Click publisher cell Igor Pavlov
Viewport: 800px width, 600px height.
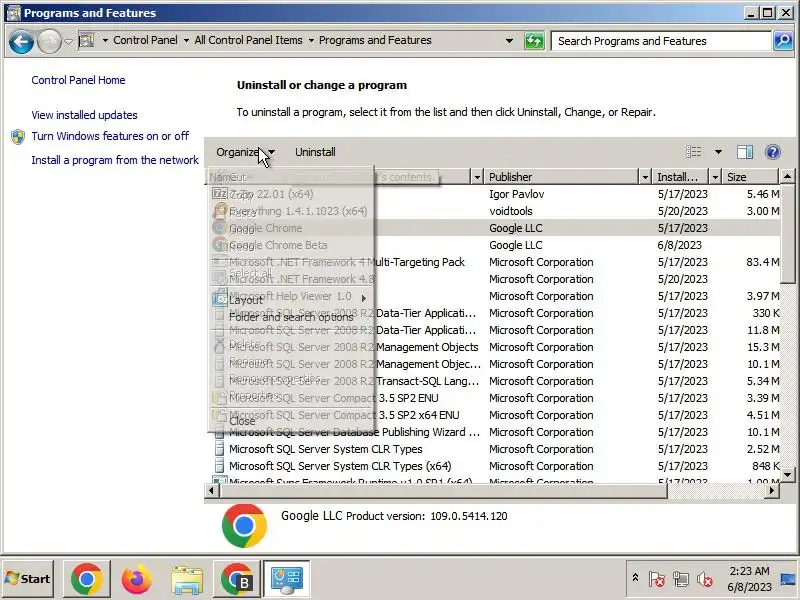click(516, 194)
